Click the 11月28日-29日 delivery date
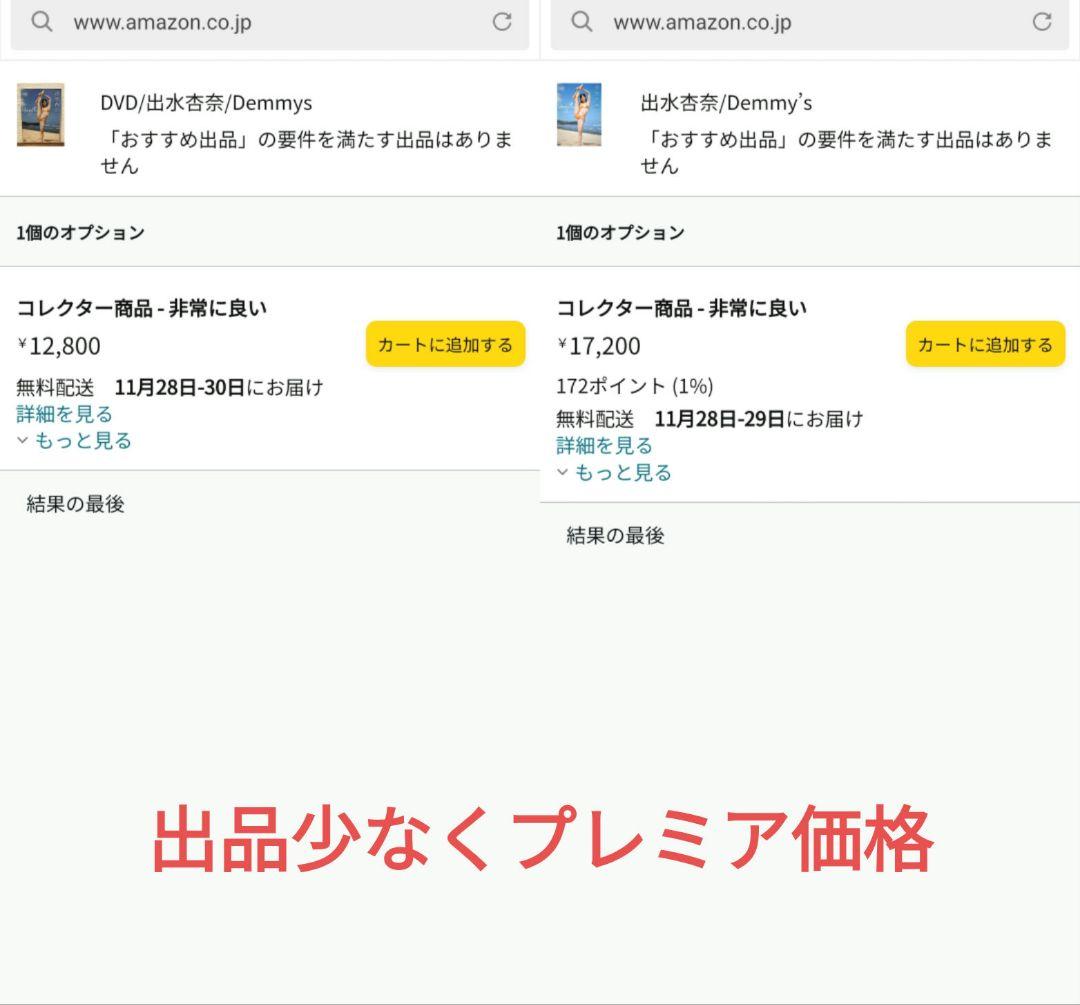 (720, 419)
